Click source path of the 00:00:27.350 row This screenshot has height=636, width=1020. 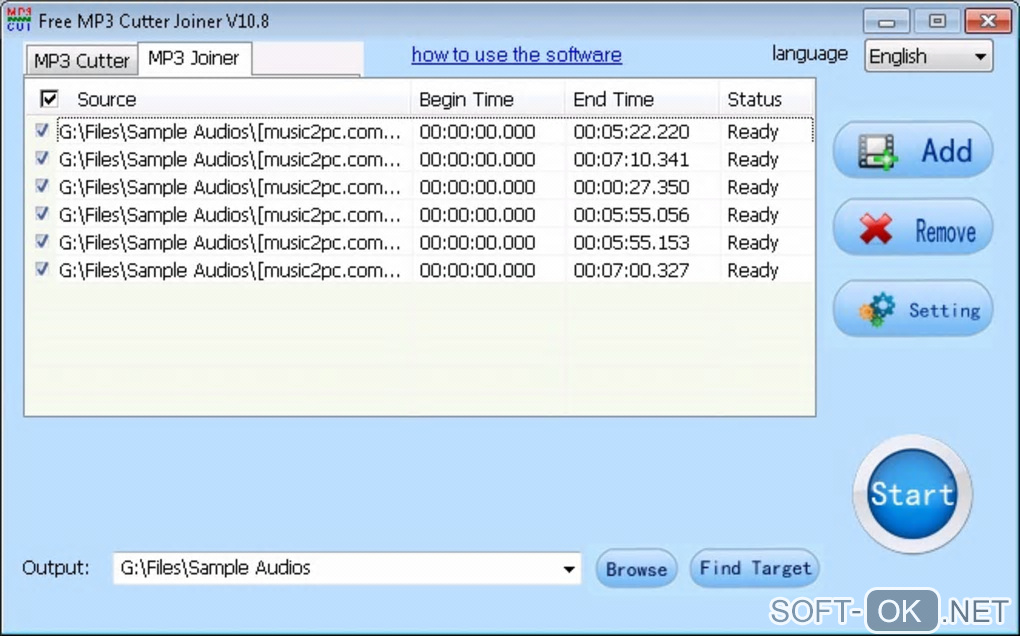tap(230, 187)
